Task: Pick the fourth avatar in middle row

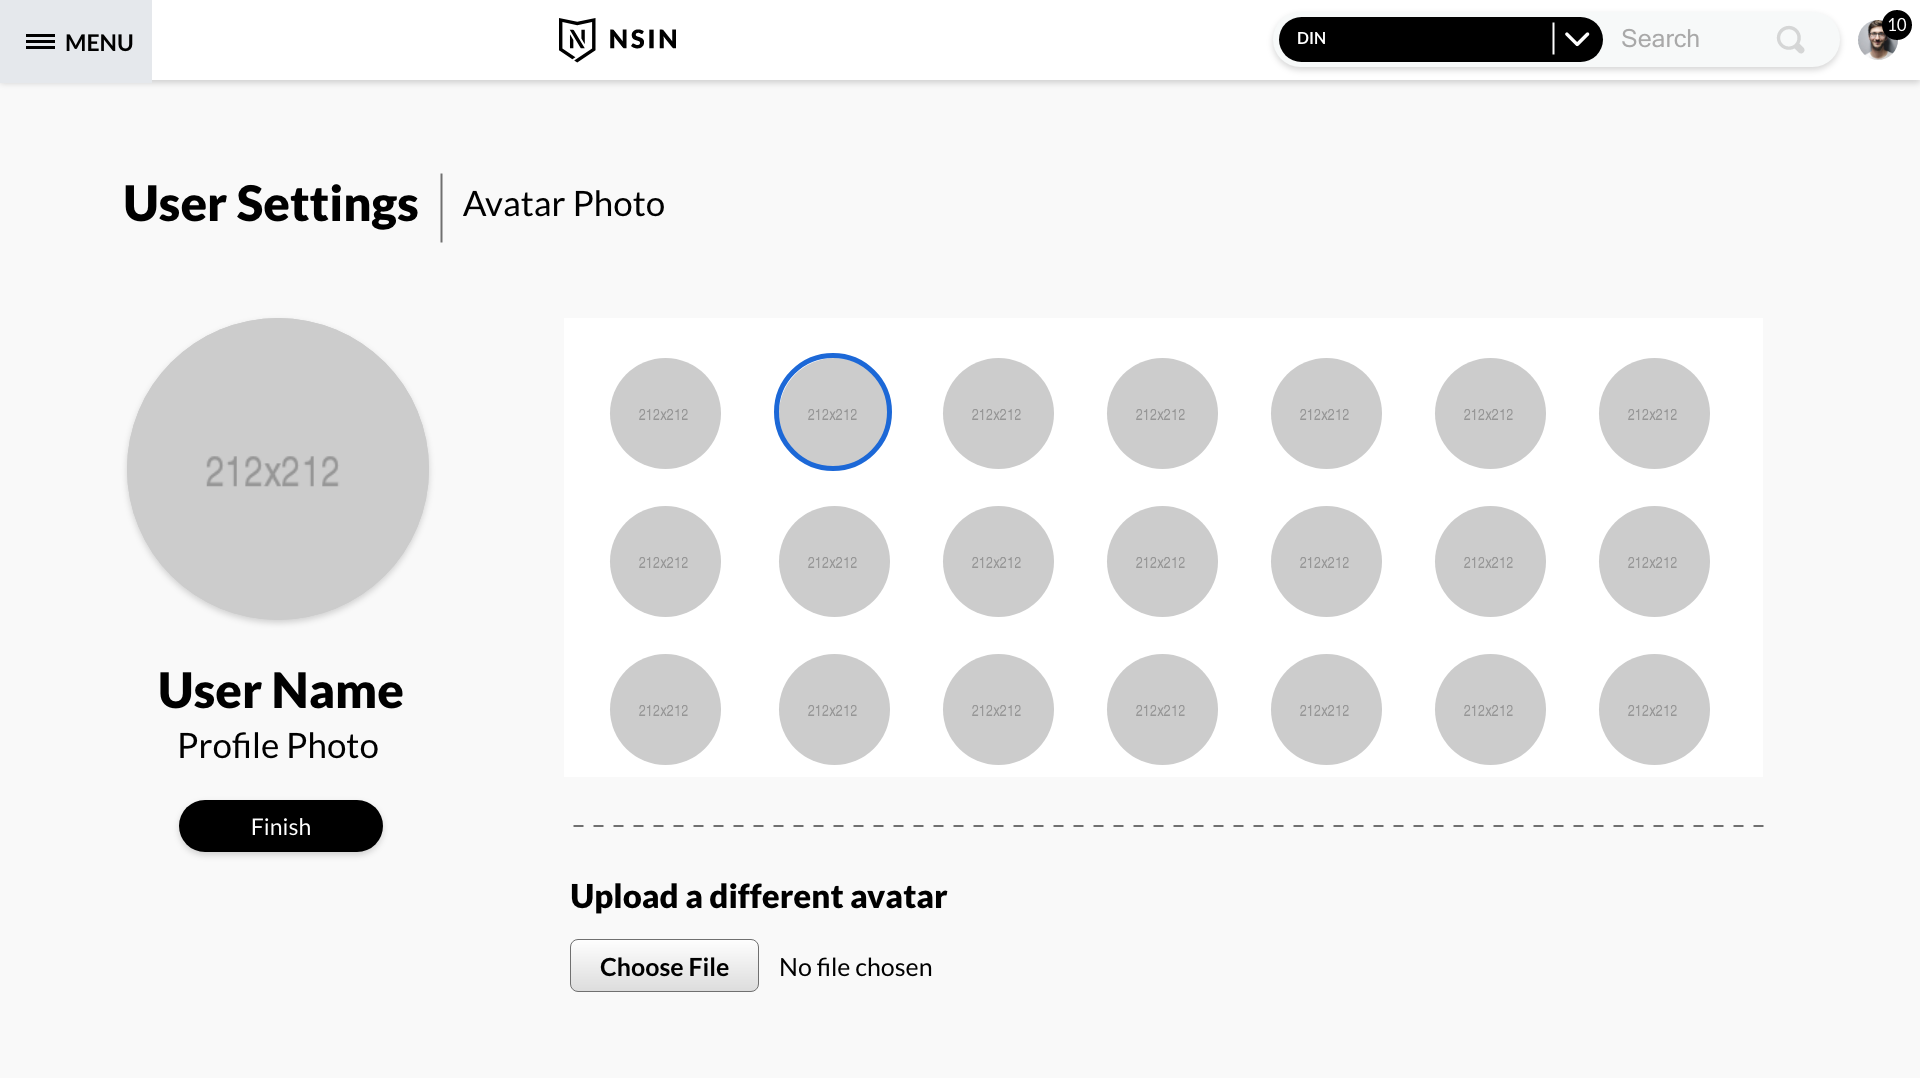Action: 1162,561
